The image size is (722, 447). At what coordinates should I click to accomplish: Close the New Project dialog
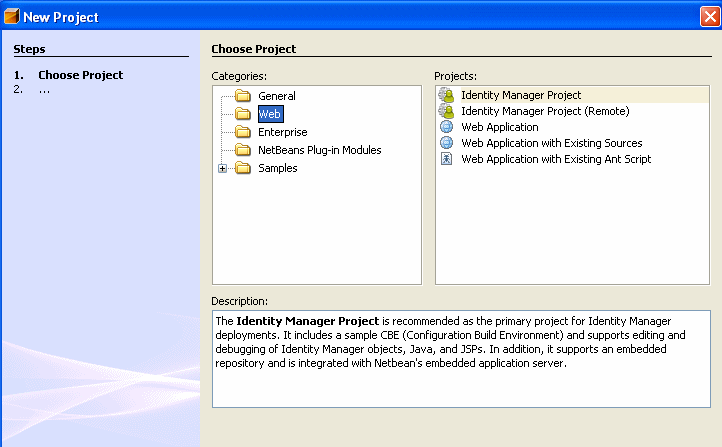coord(710,17)
